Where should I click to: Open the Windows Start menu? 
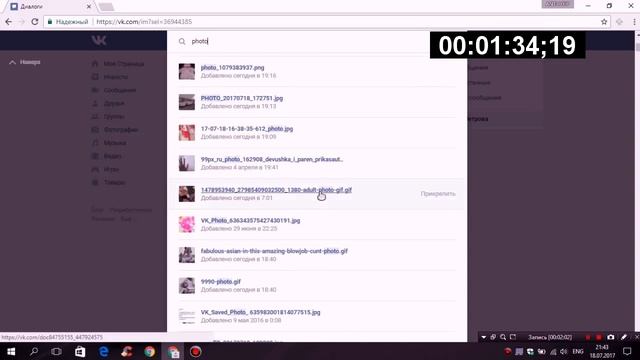point(11,351)
